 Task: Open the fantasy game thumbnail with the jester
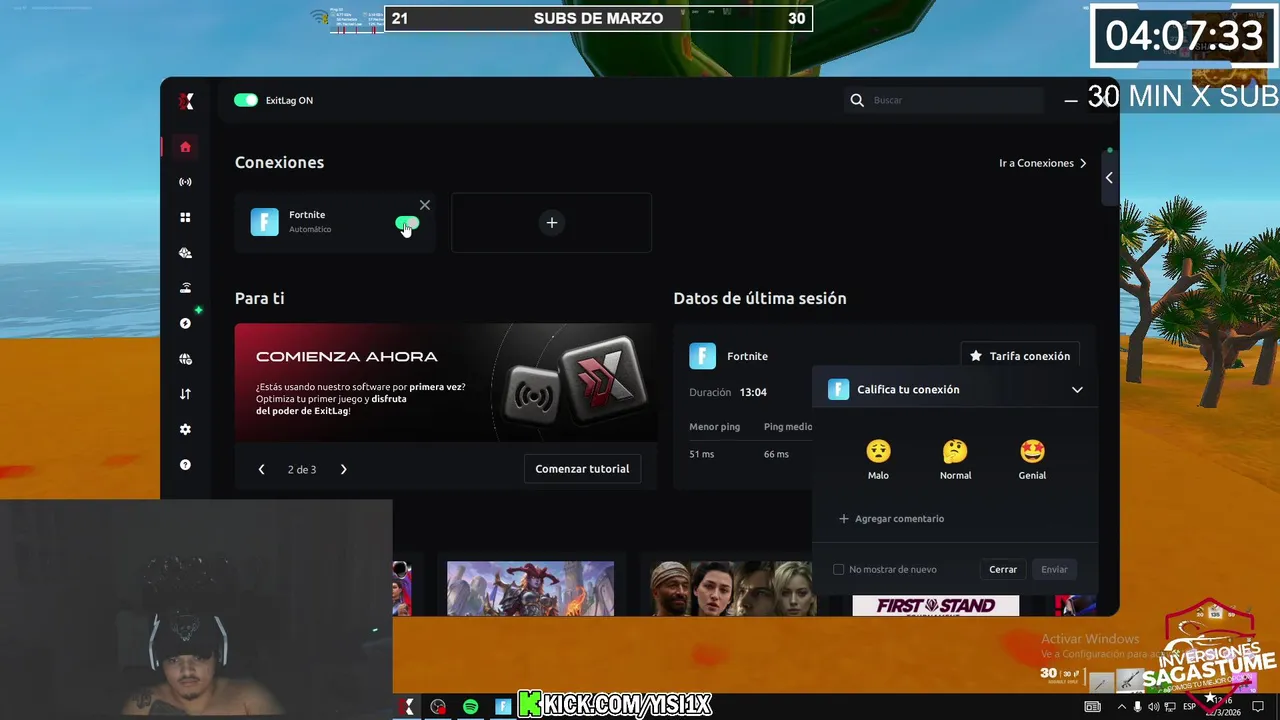530,588
